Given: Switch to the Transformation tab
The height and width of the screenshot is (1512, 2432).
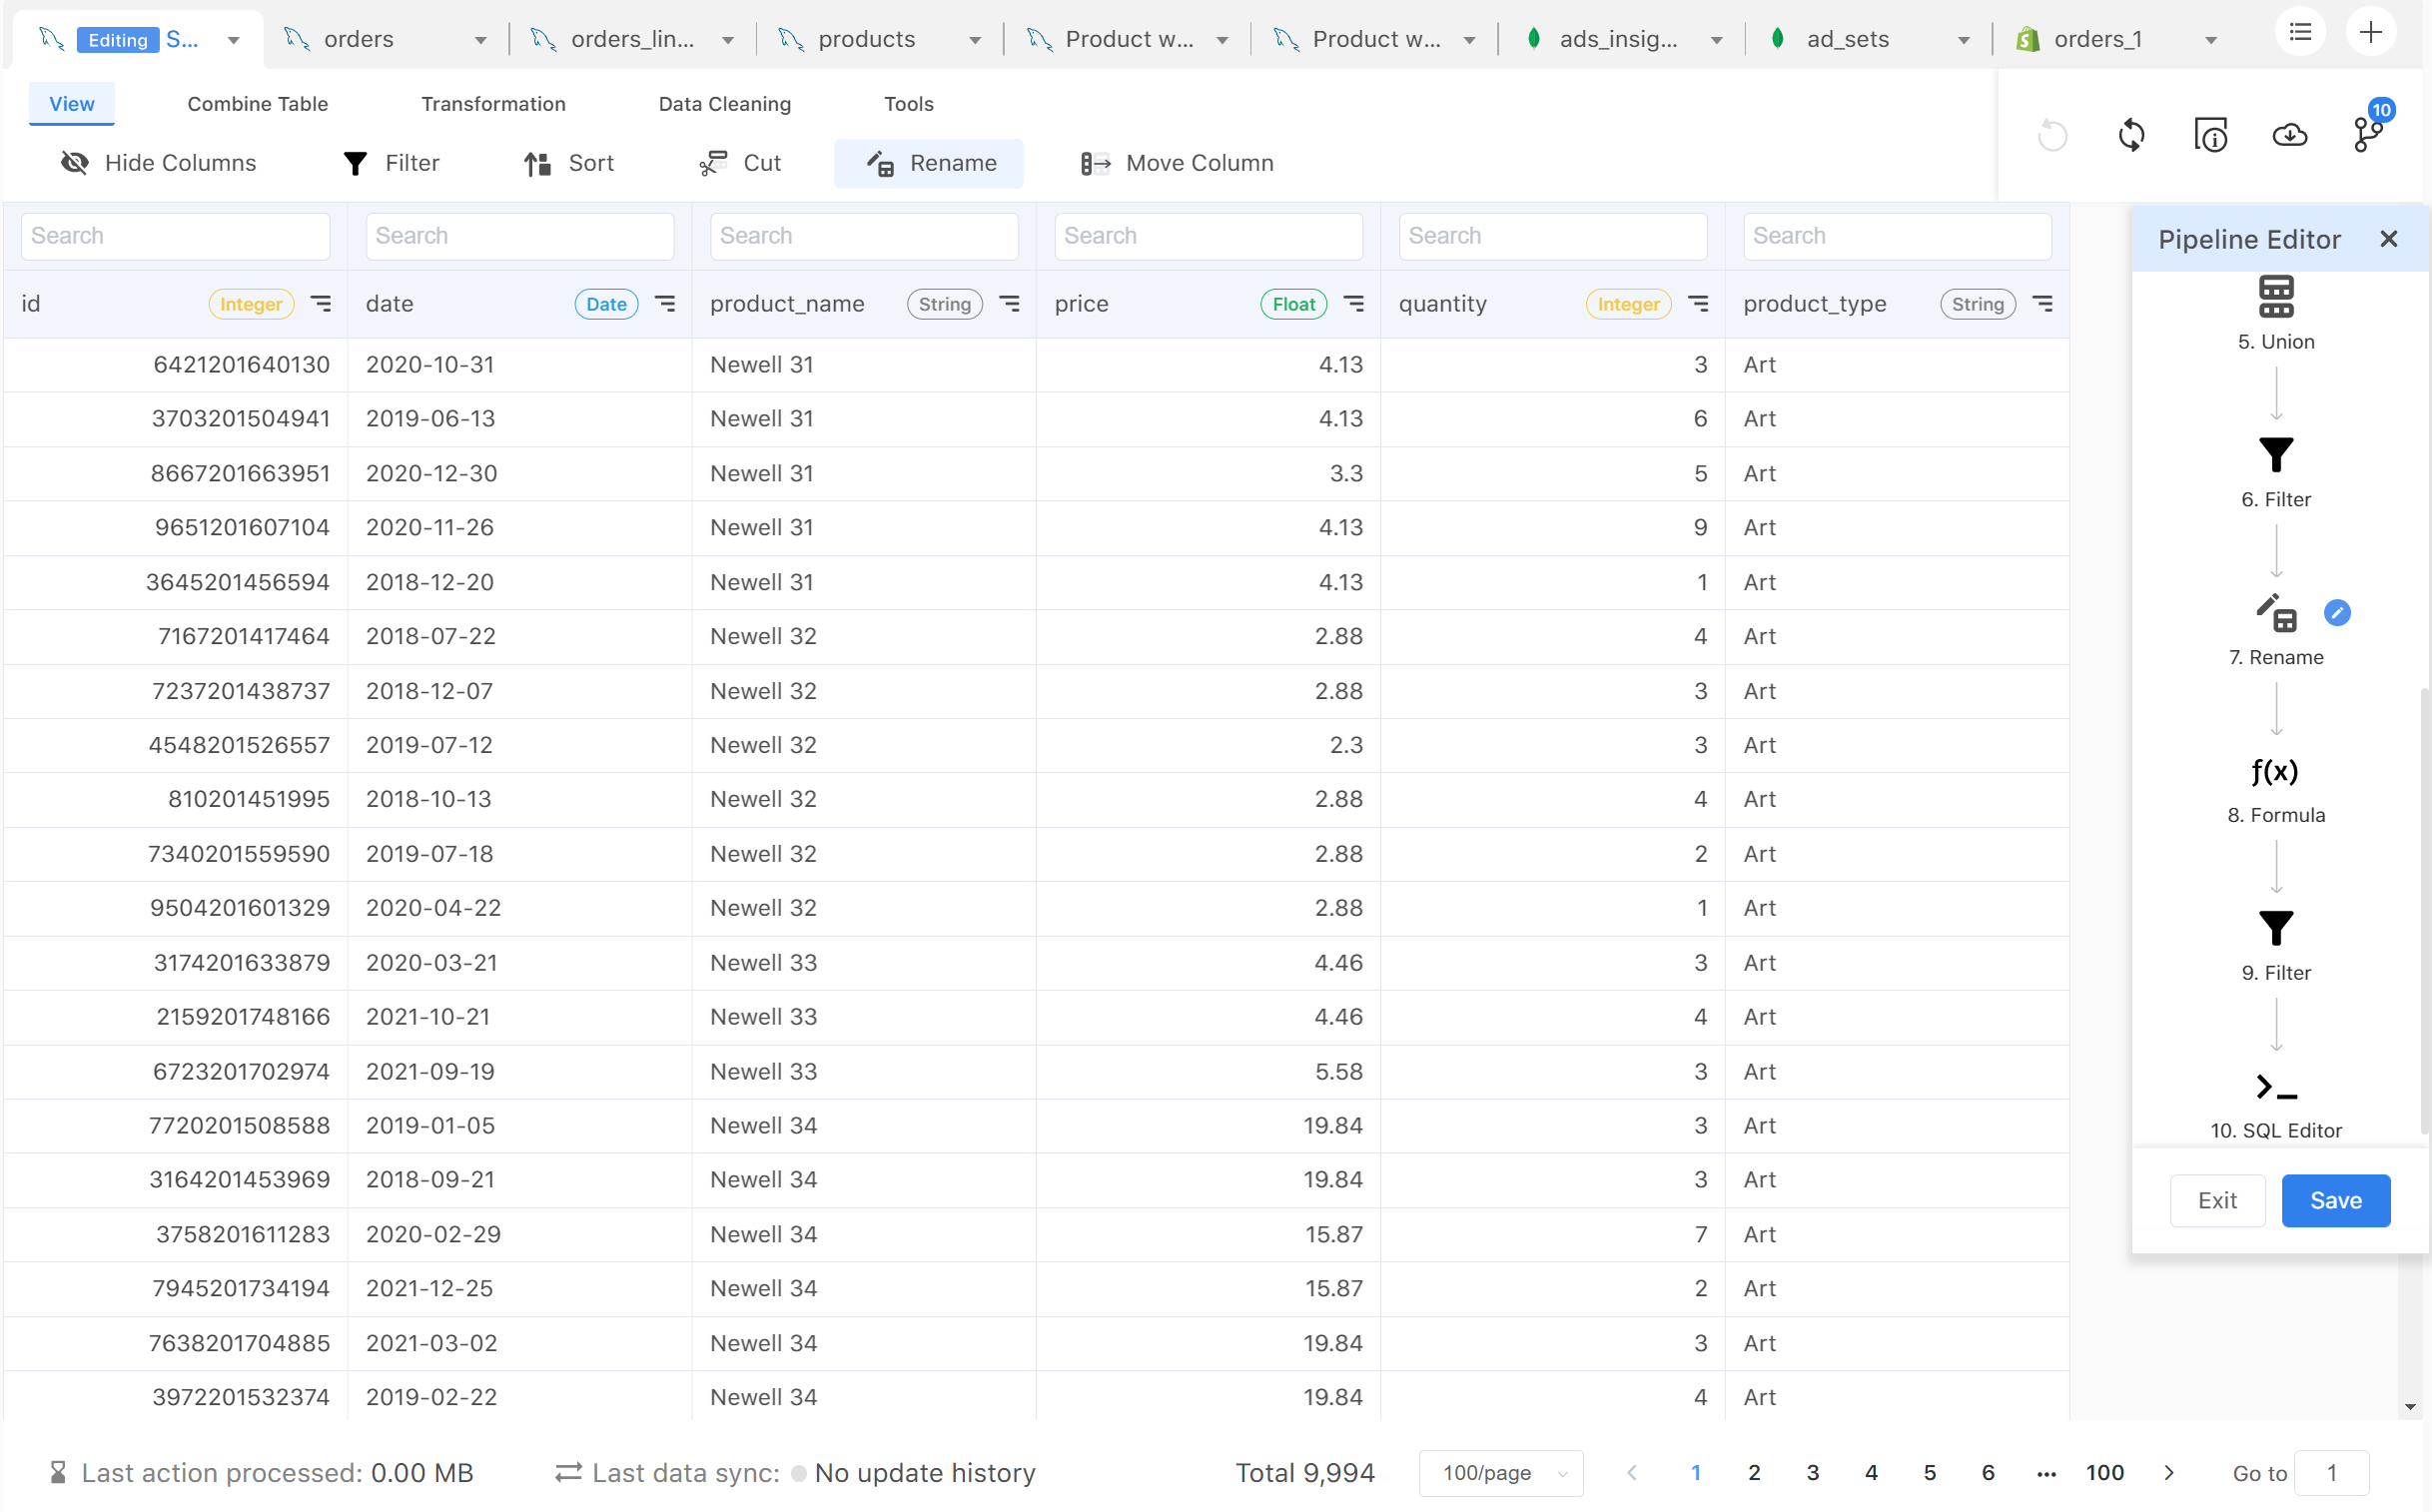Looking at the screenshot, I should coord(493,103).
